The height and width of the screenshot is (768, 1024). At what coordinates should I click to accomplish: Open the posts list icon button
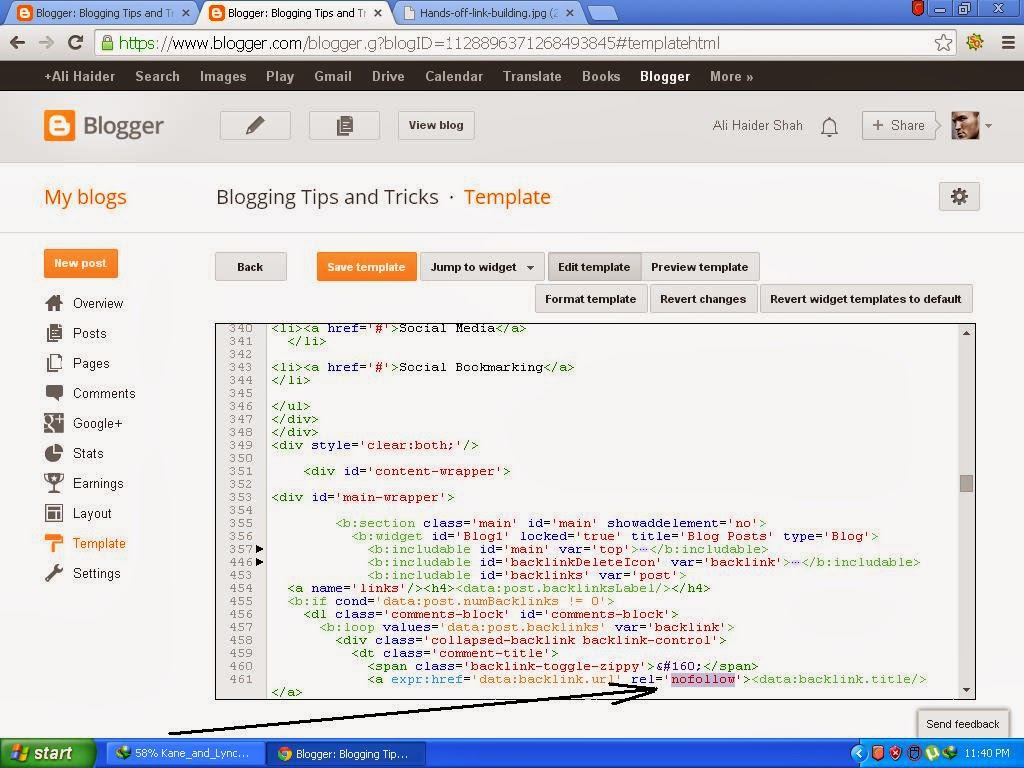click(x=344, y=125)
